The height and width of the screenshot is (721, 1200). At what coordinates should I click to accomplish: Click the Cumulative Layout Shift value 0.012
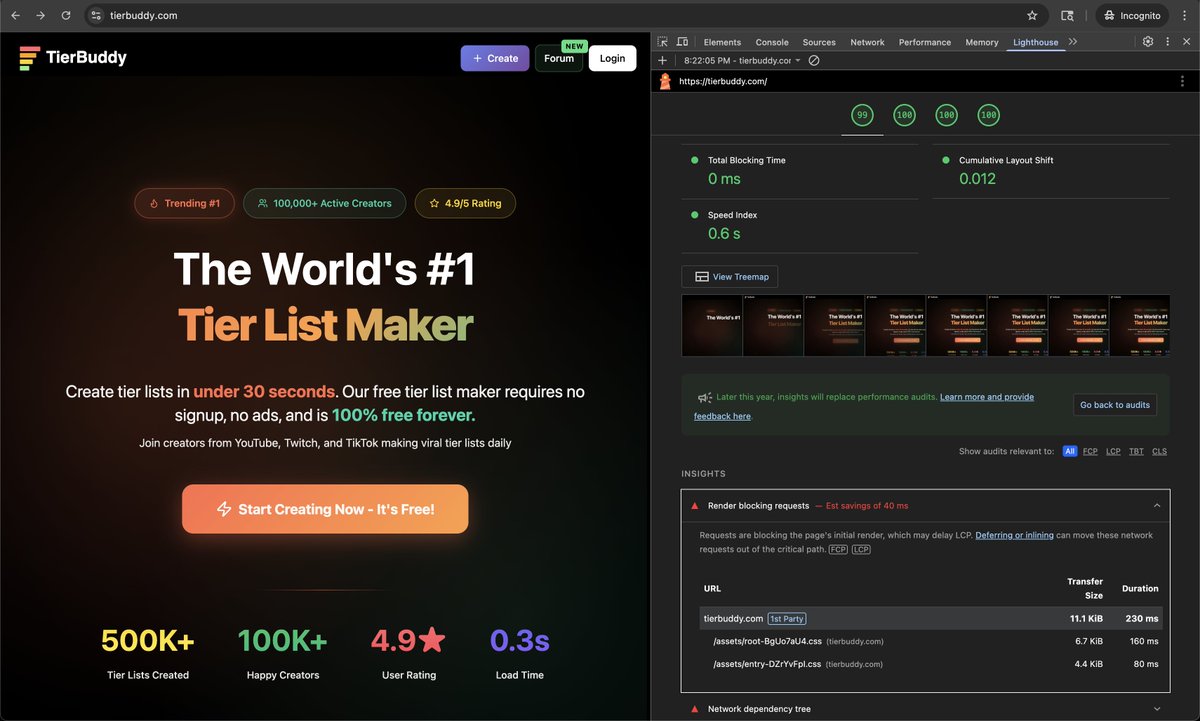(x=977, y=179)
